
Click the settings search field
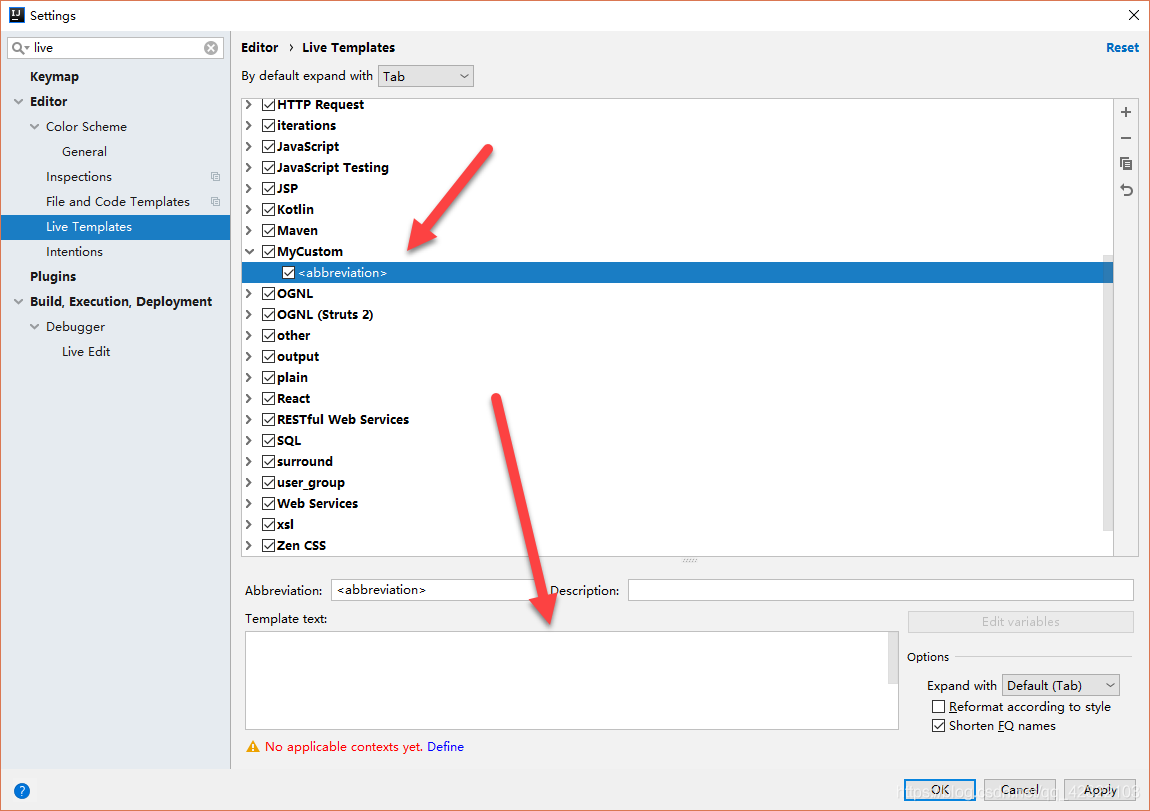click(x=117, y=48)
